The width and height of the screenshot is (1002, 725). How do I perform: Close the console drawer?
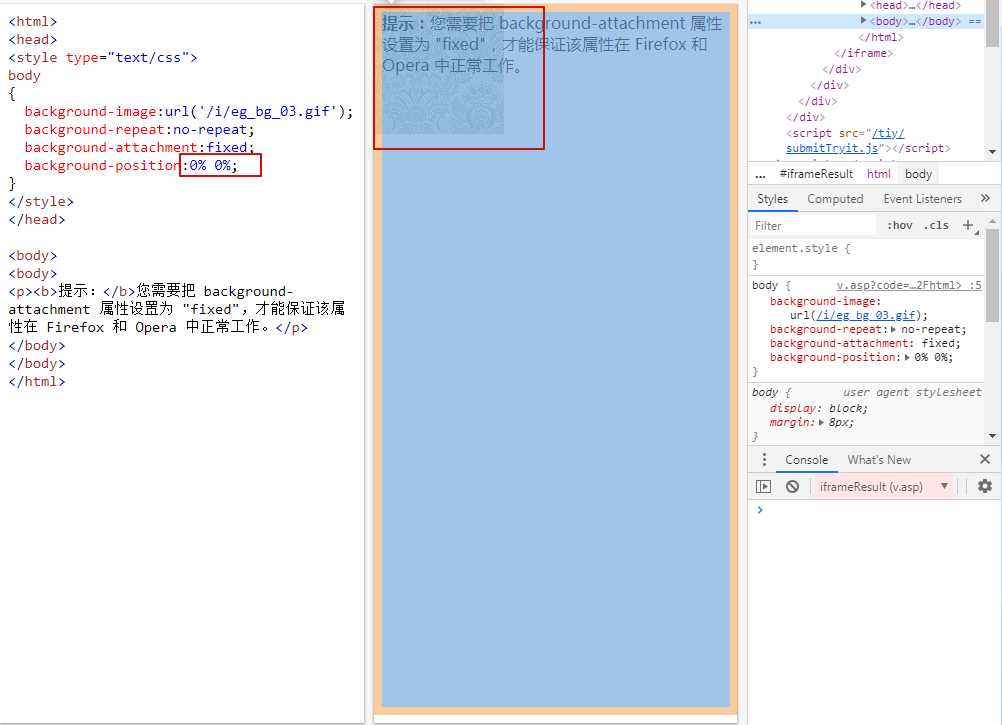pos(985,459)
